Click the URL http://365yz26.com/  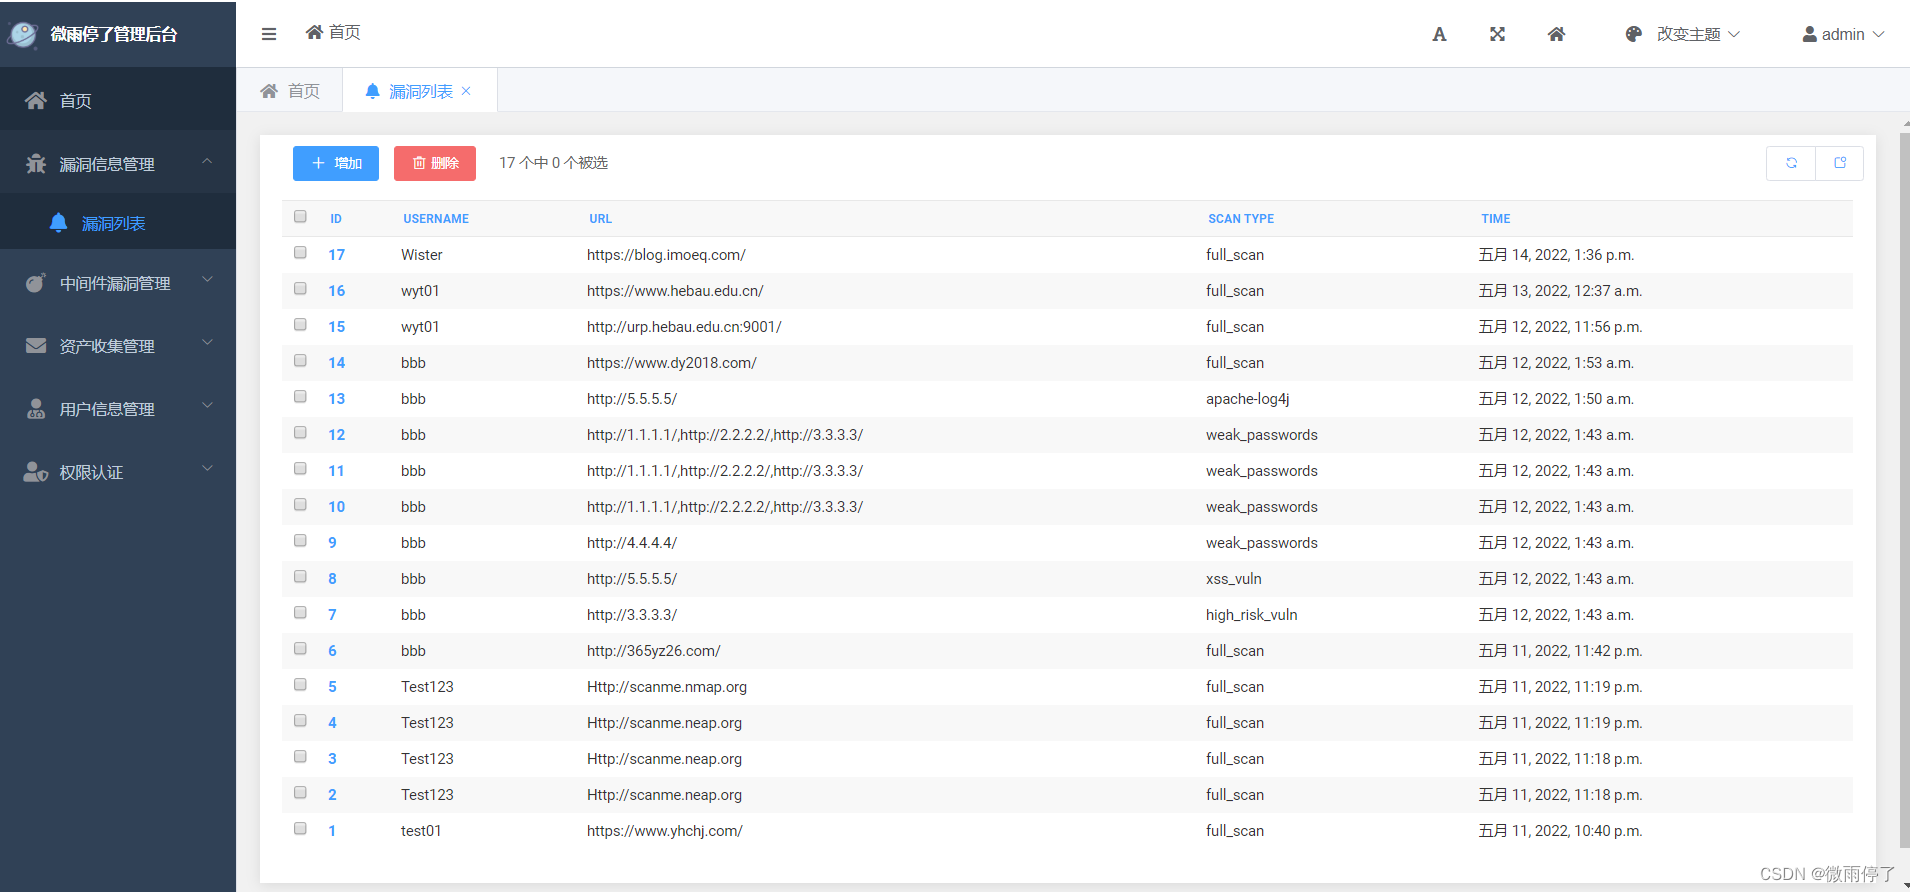click(653, 651)
